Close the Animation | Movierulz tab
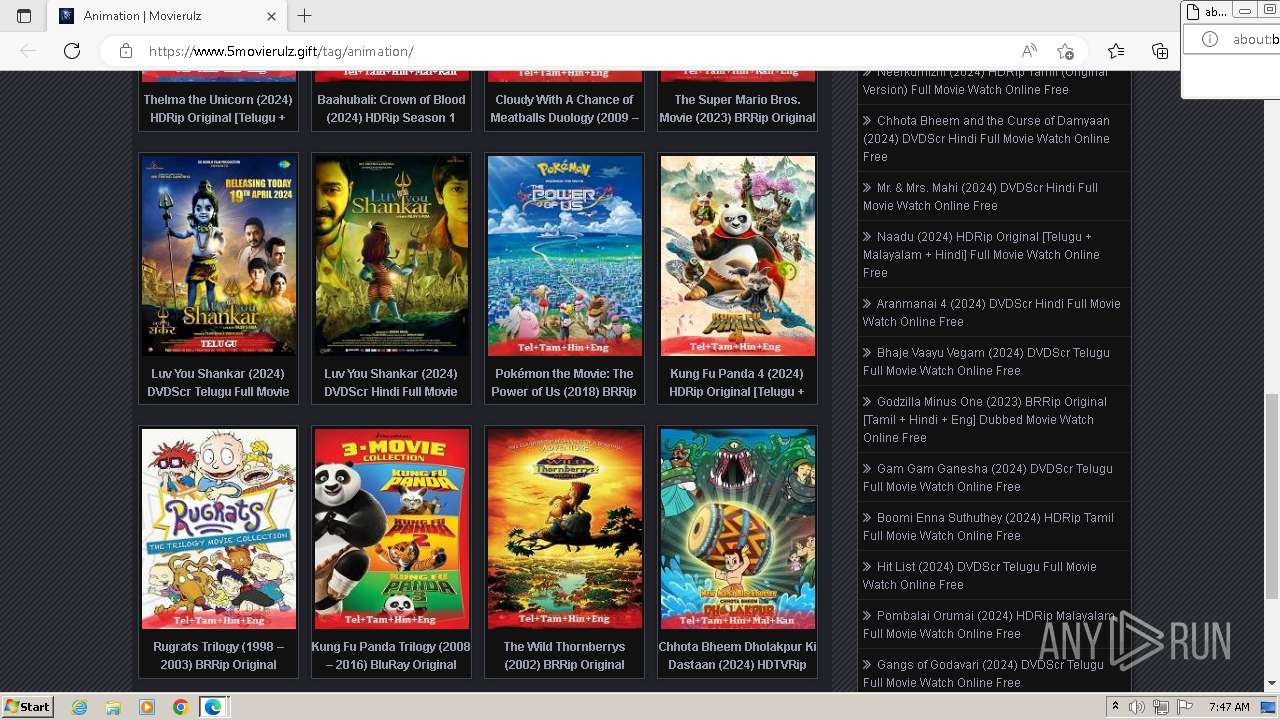Viewport: 1280px width, 720px height. [x=272, y=16]
